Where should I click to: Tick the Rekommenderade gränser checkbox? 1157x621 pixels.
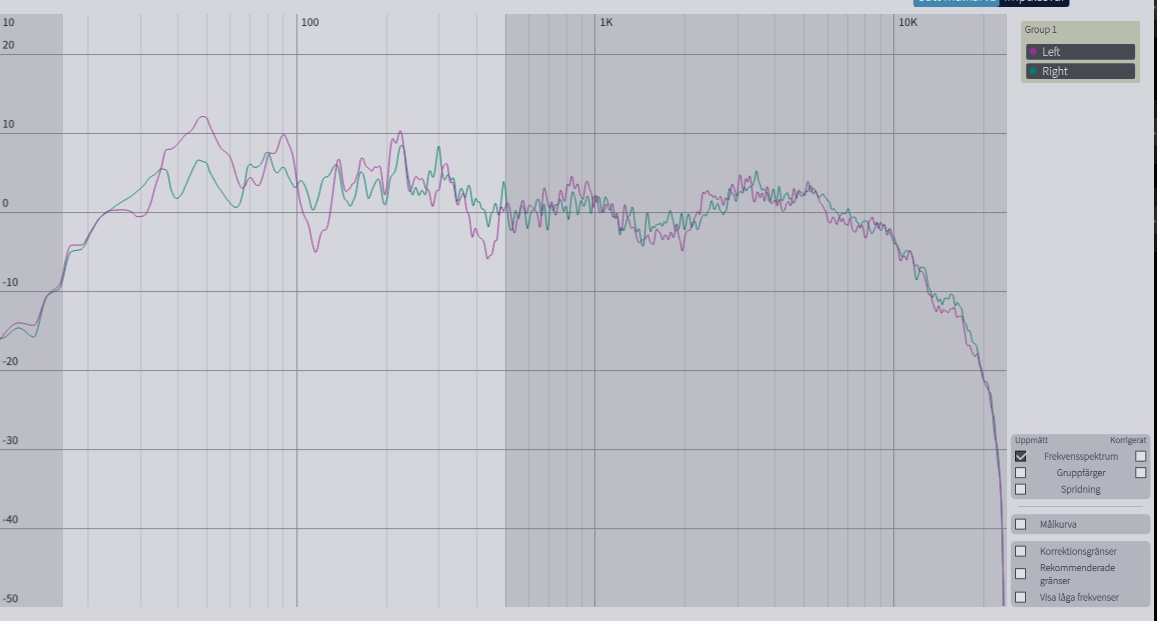(1020, 574)
